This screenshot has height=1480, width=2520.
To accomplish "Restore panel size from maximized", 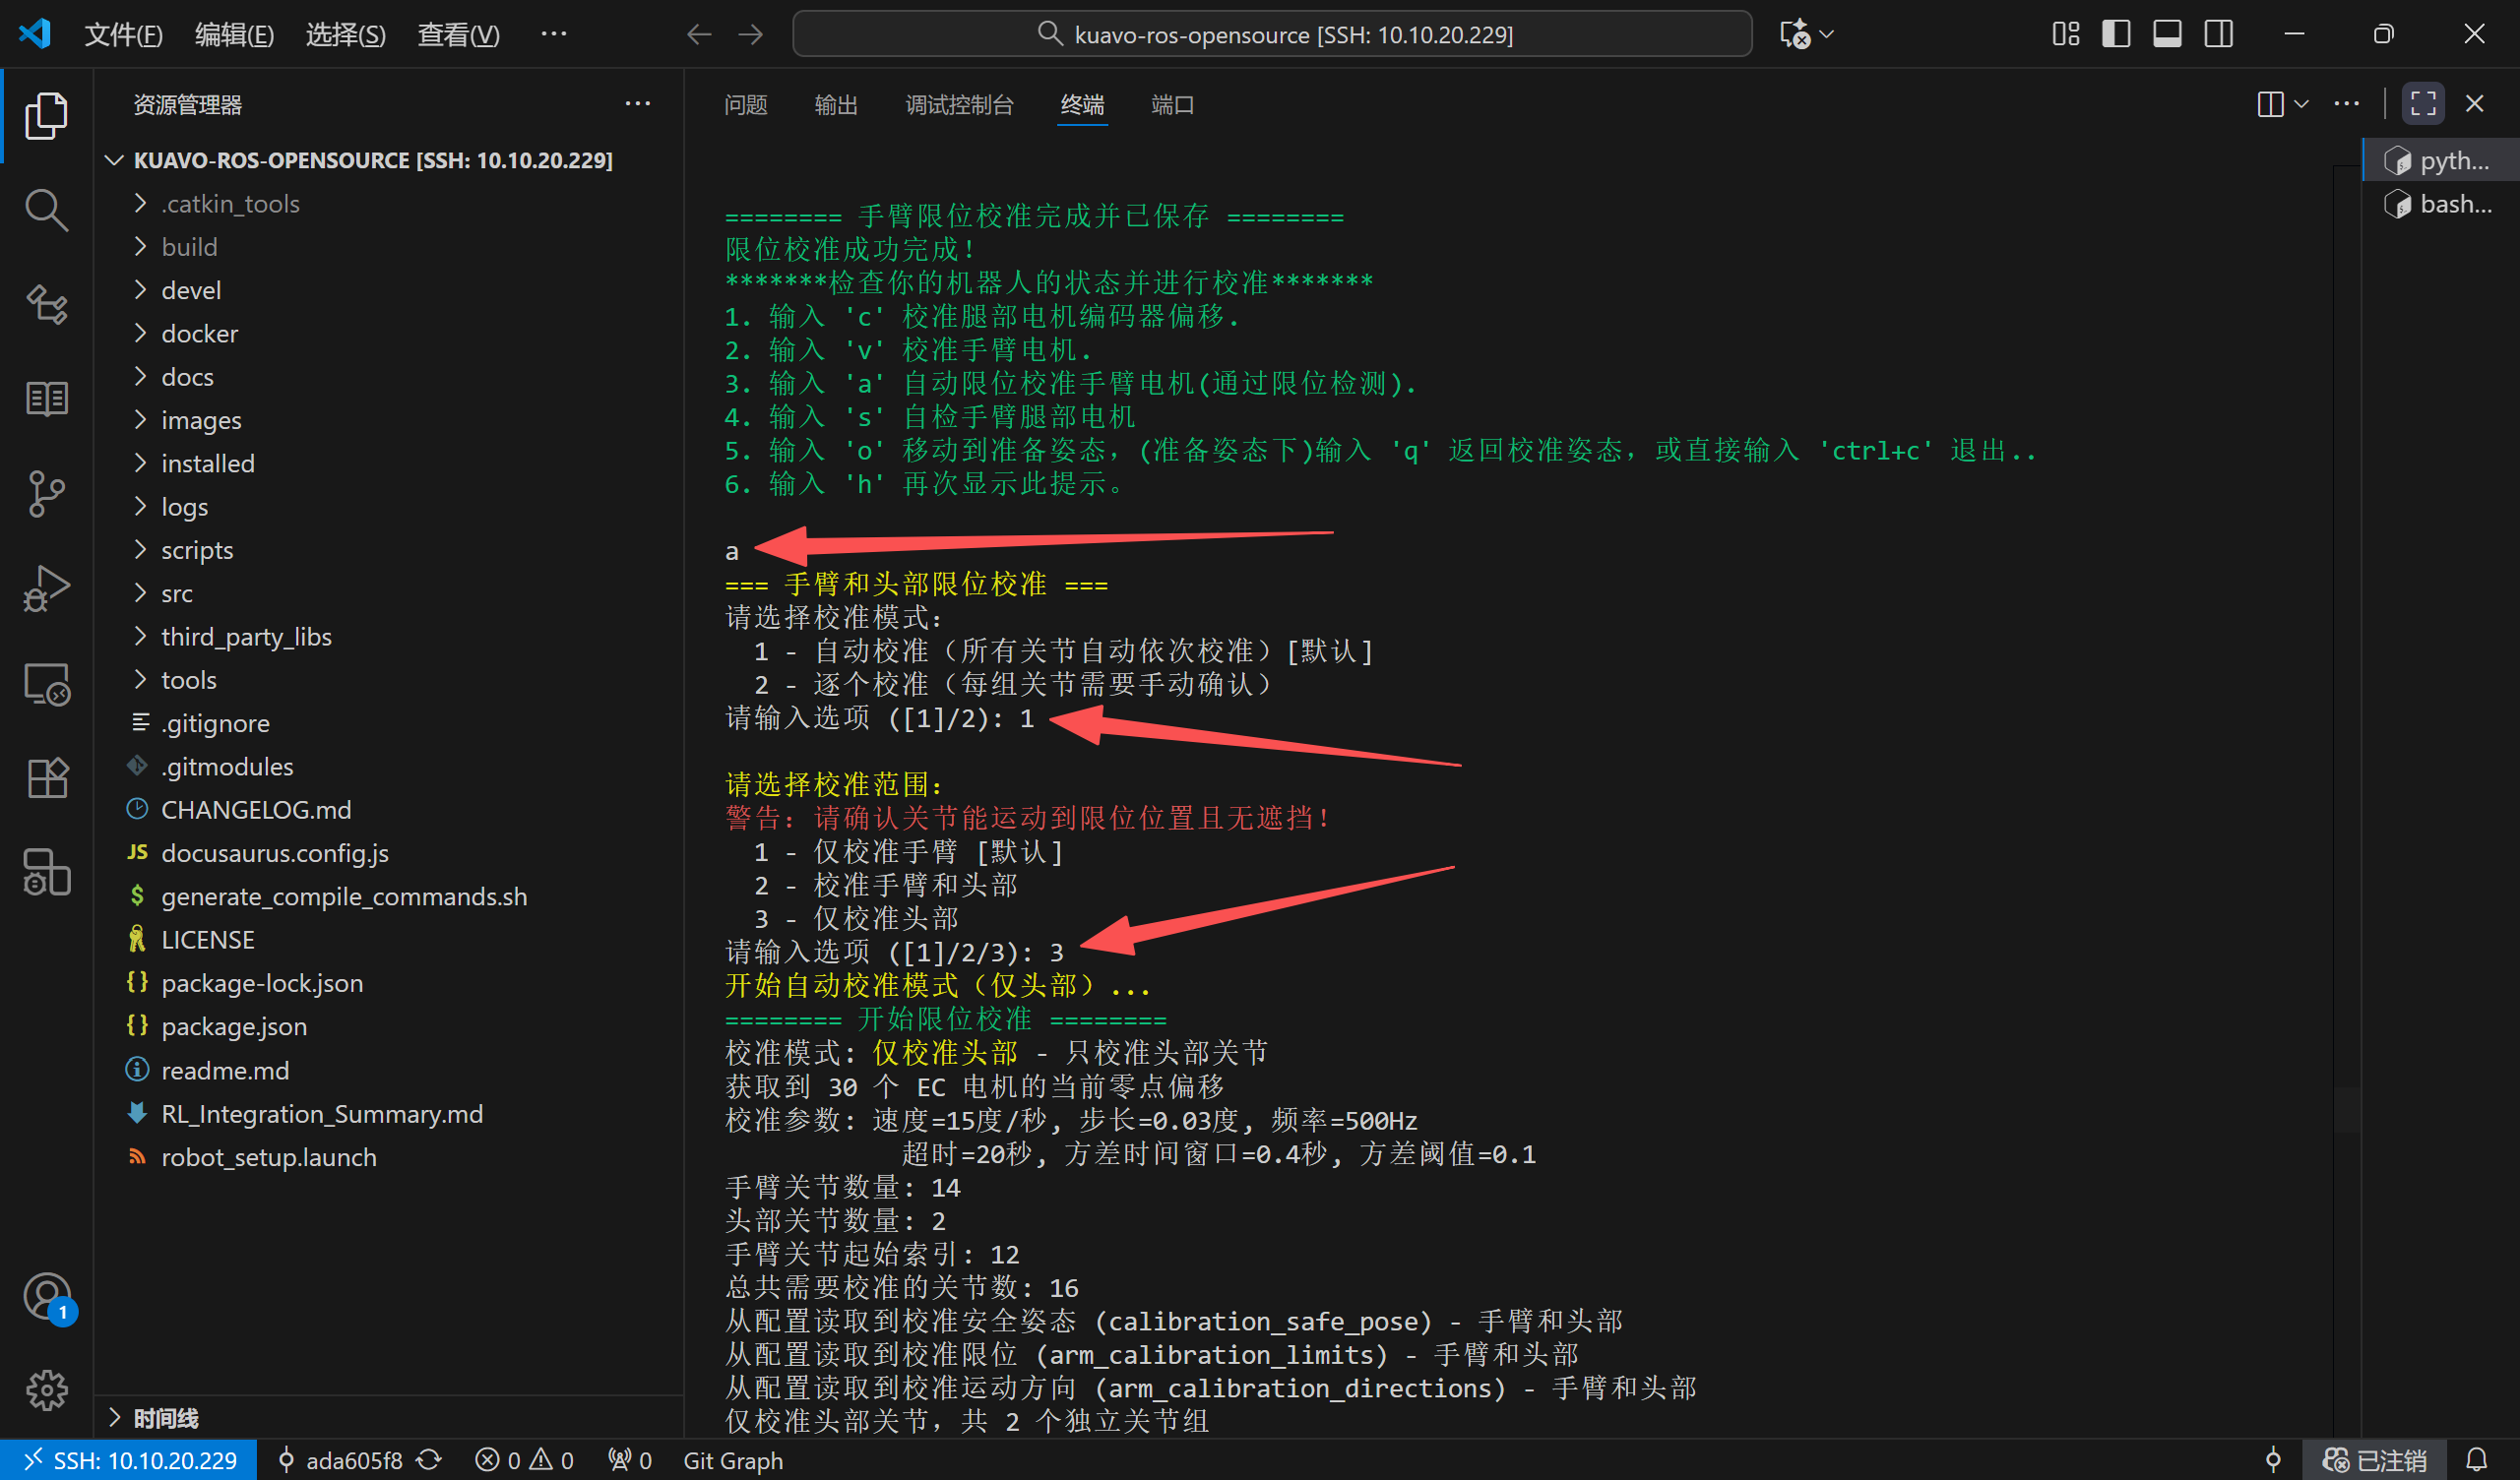I will [2422, 104].
